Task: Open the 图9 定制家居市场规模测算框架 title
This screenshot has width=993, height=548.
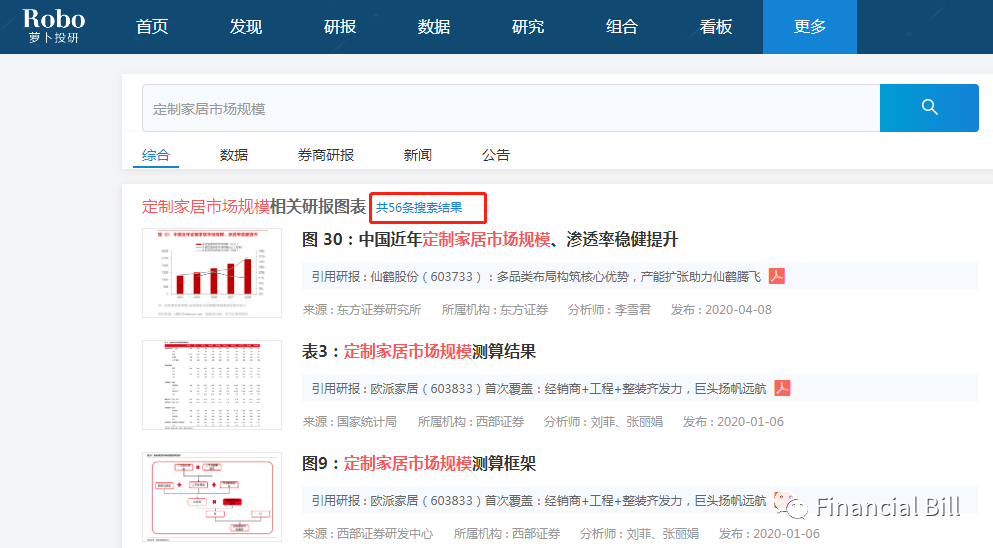Action: pos(419,464)
